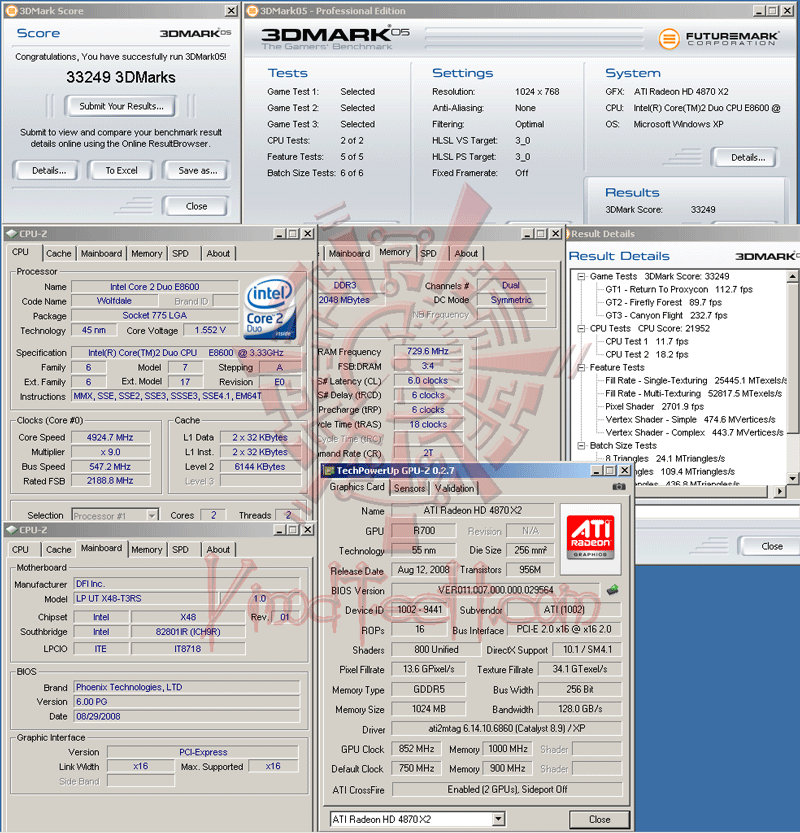Open the Validation tab in GPU-Z

pos(454,488)
